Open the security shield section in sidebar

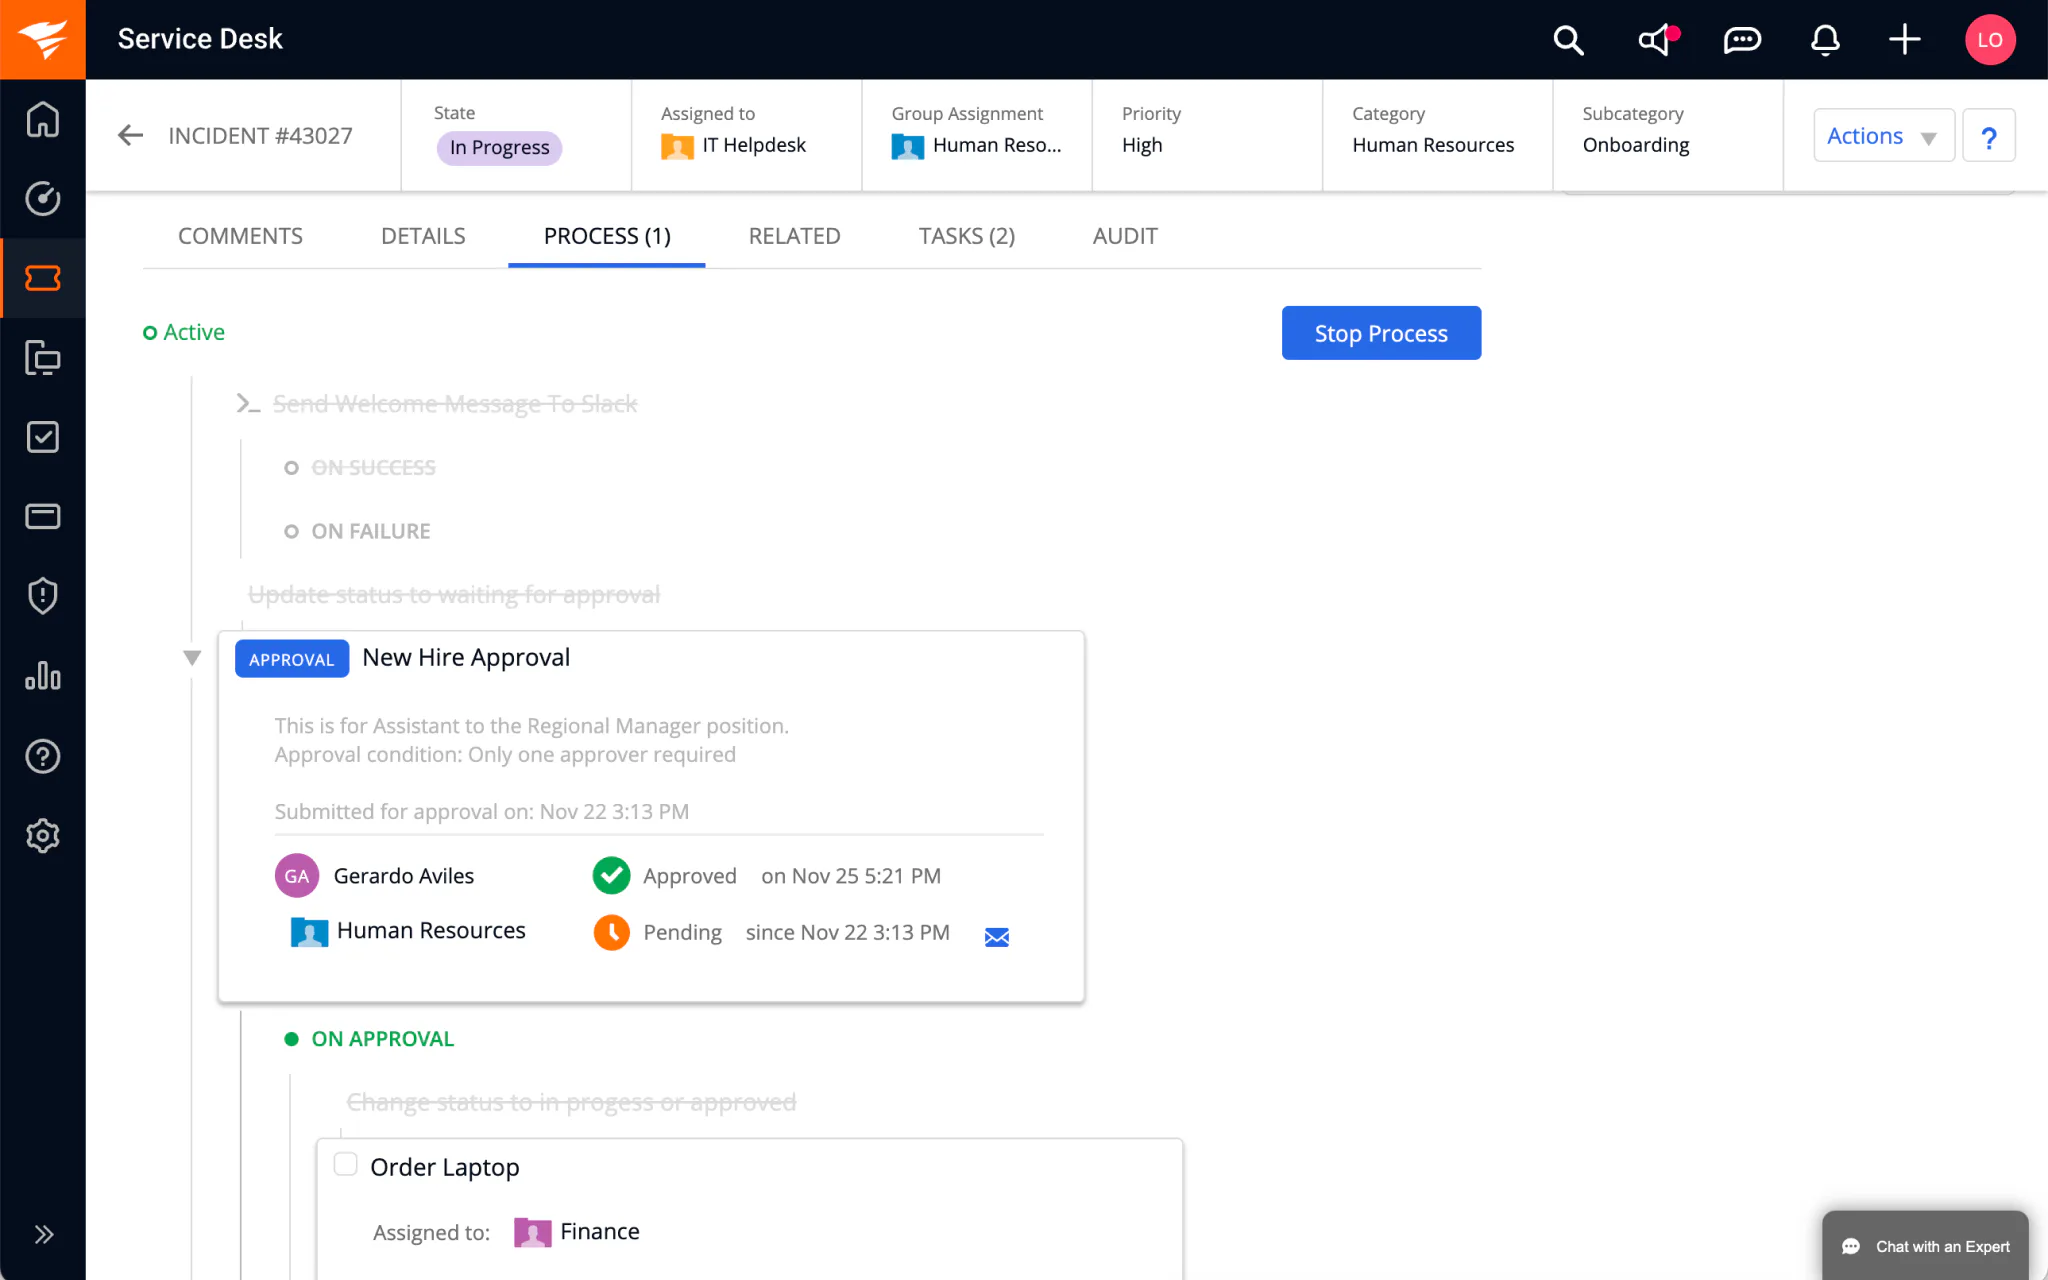(42, 596)
